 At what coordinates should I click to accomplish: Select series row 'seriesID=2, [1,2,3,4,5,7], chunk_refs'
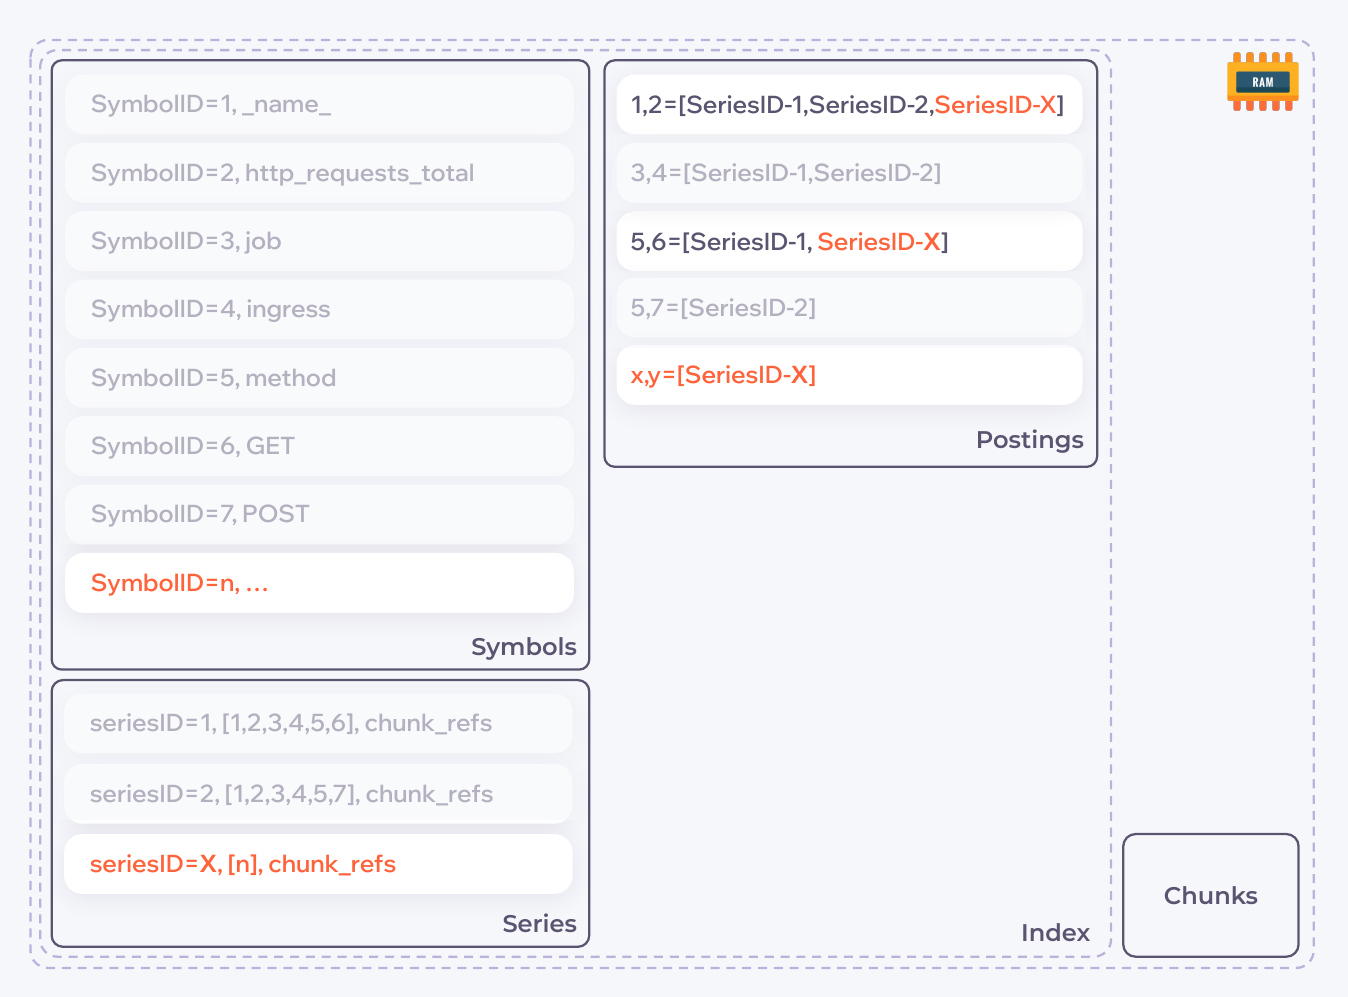pyautogui.click(x=318, y=794)
